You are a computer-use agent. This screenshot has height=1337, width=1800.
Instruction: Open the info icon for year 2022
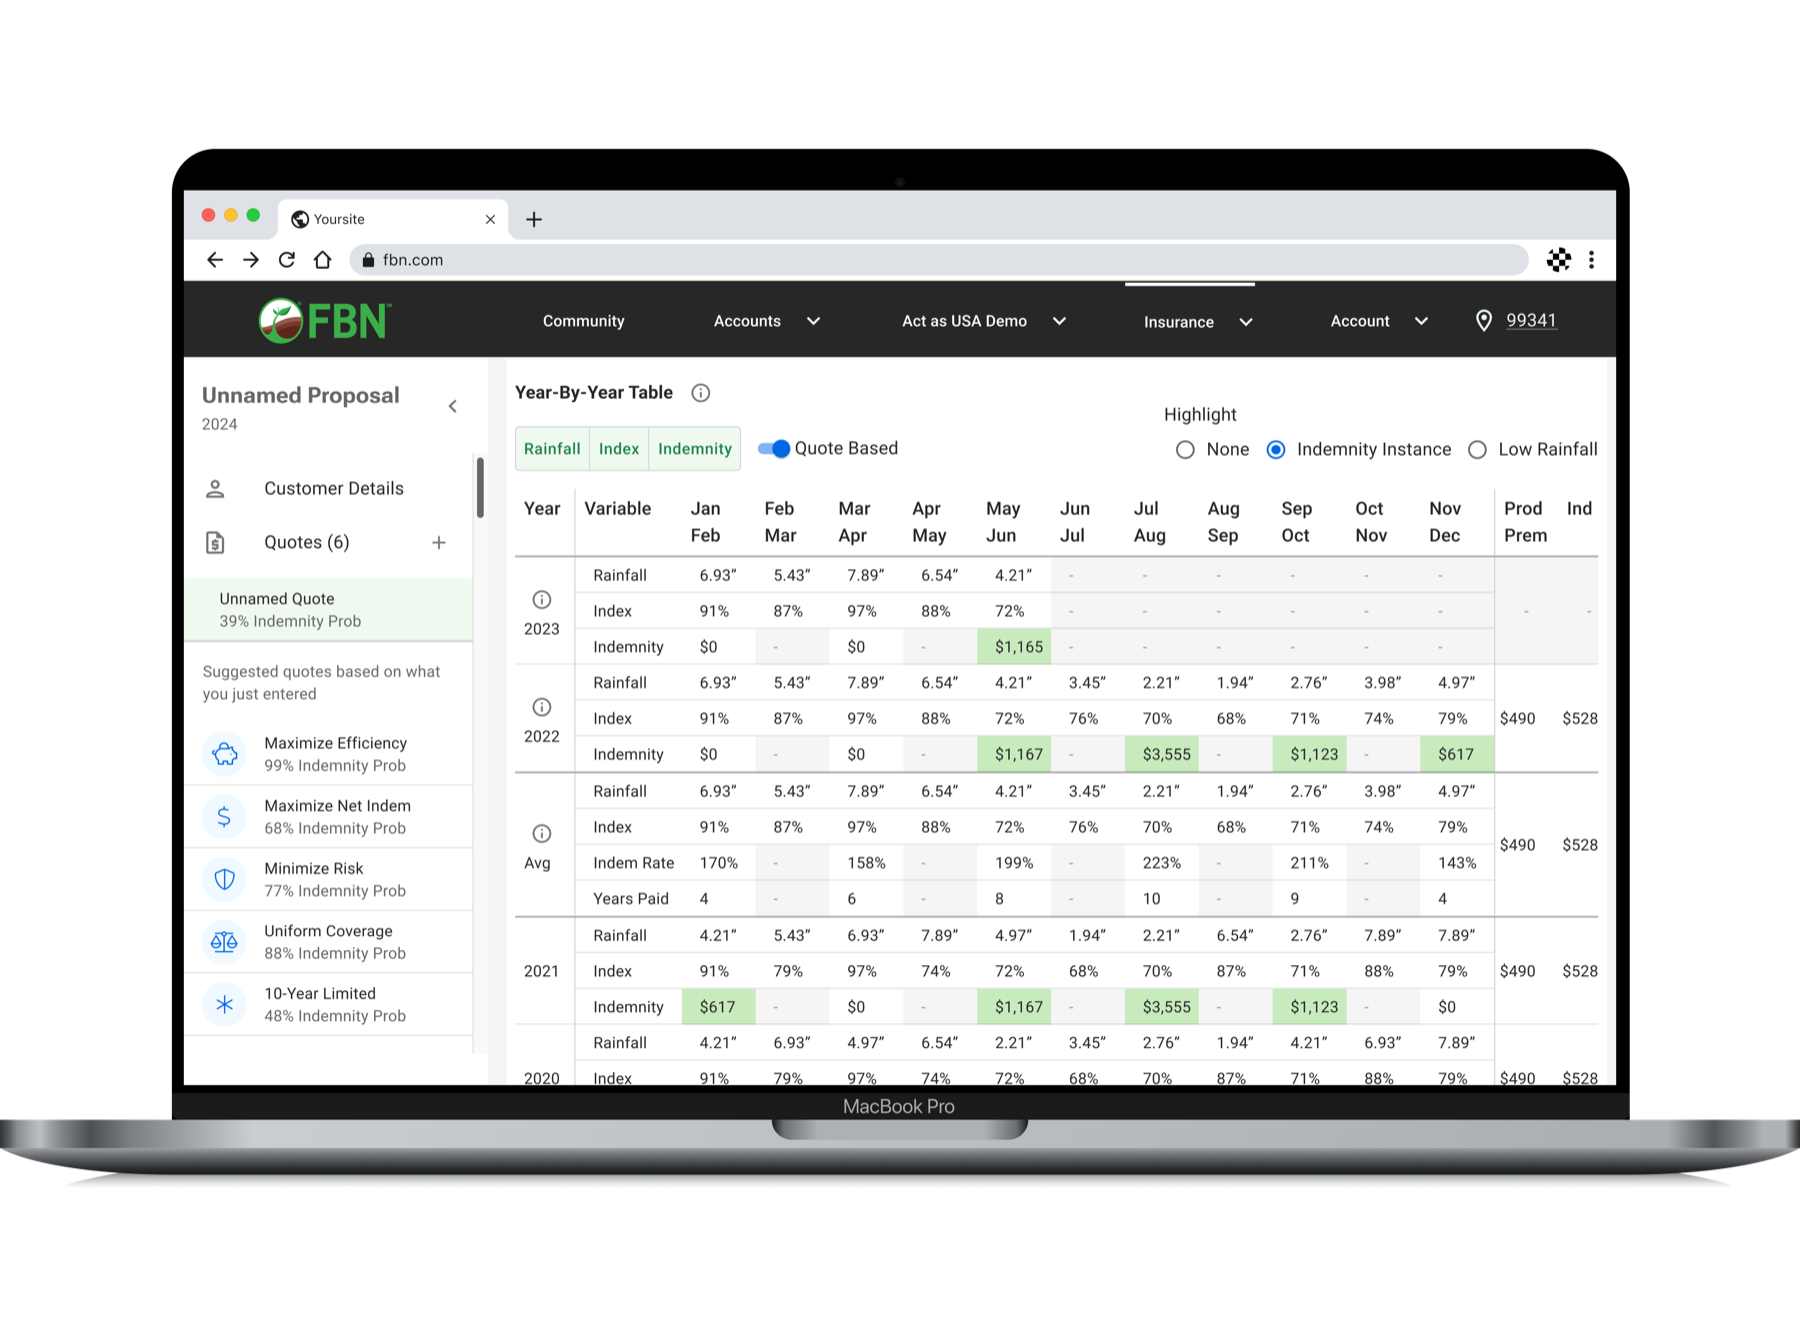click(x=542, y=707)
